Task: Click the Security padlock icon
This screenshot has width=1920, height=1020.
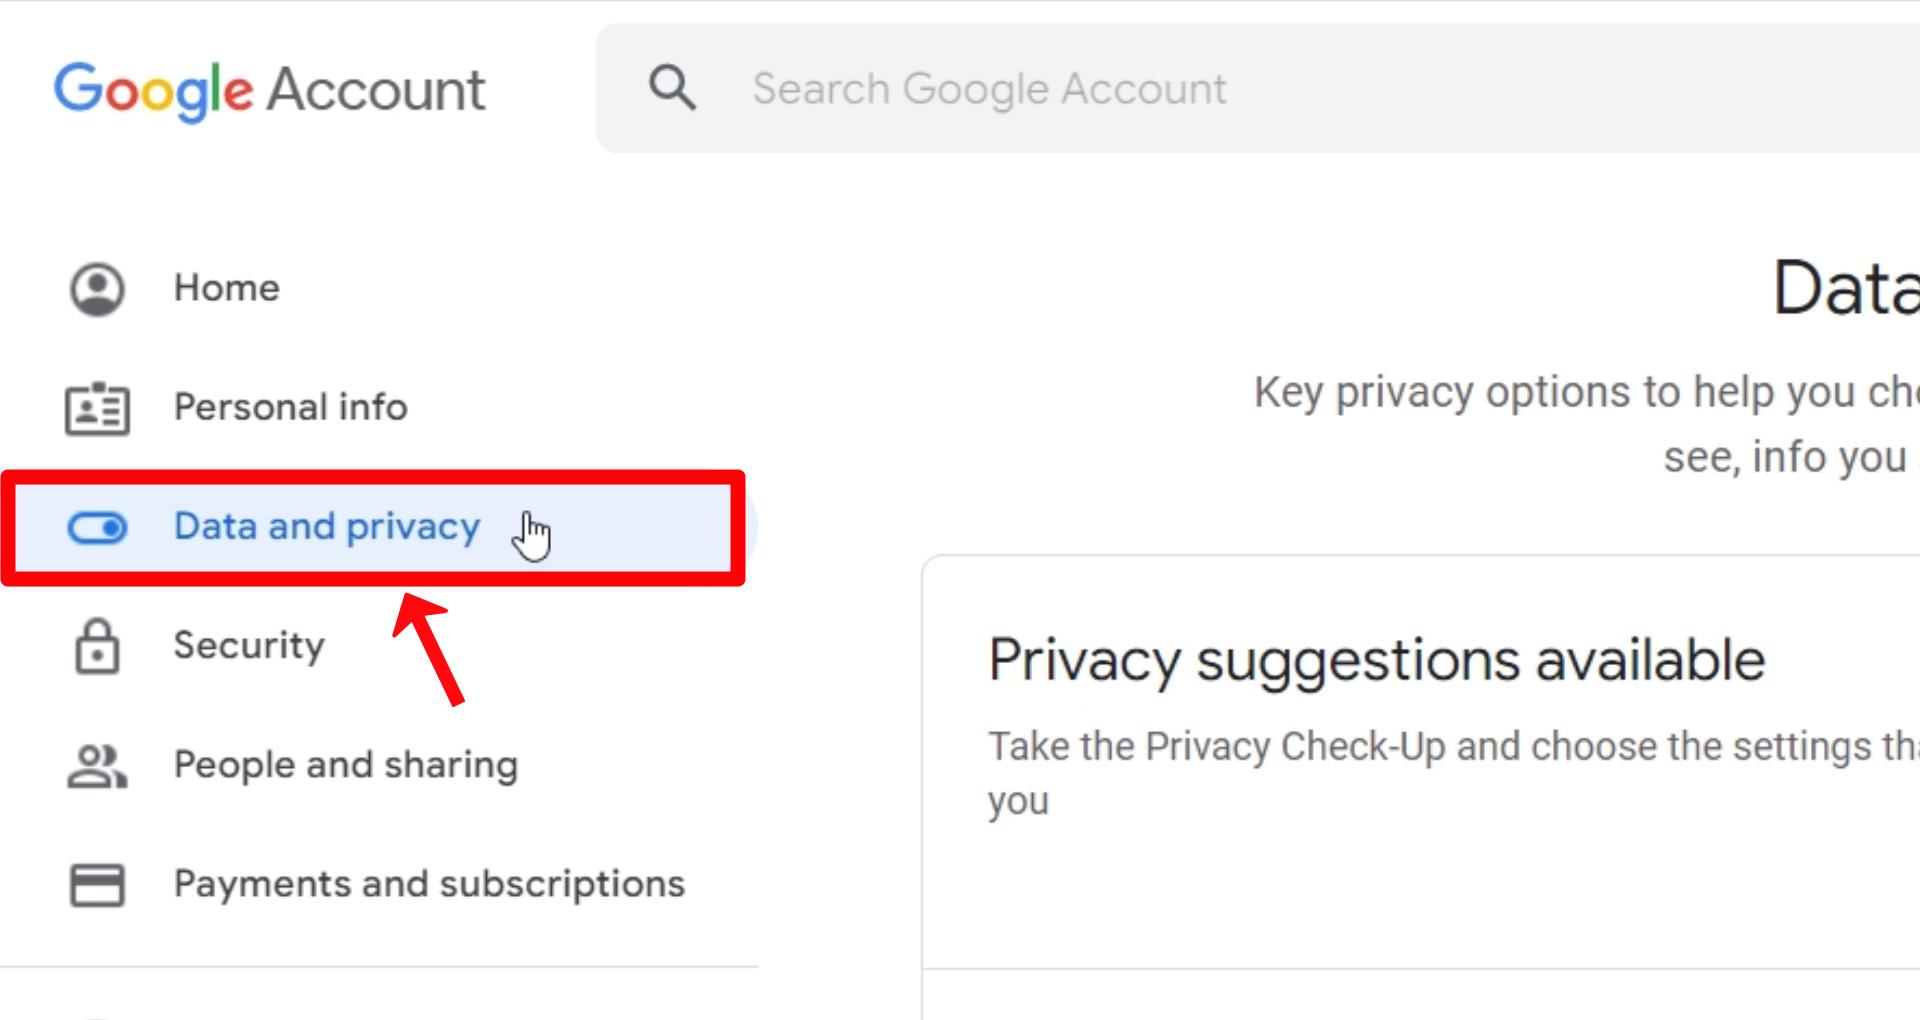Action: [97, 646]
